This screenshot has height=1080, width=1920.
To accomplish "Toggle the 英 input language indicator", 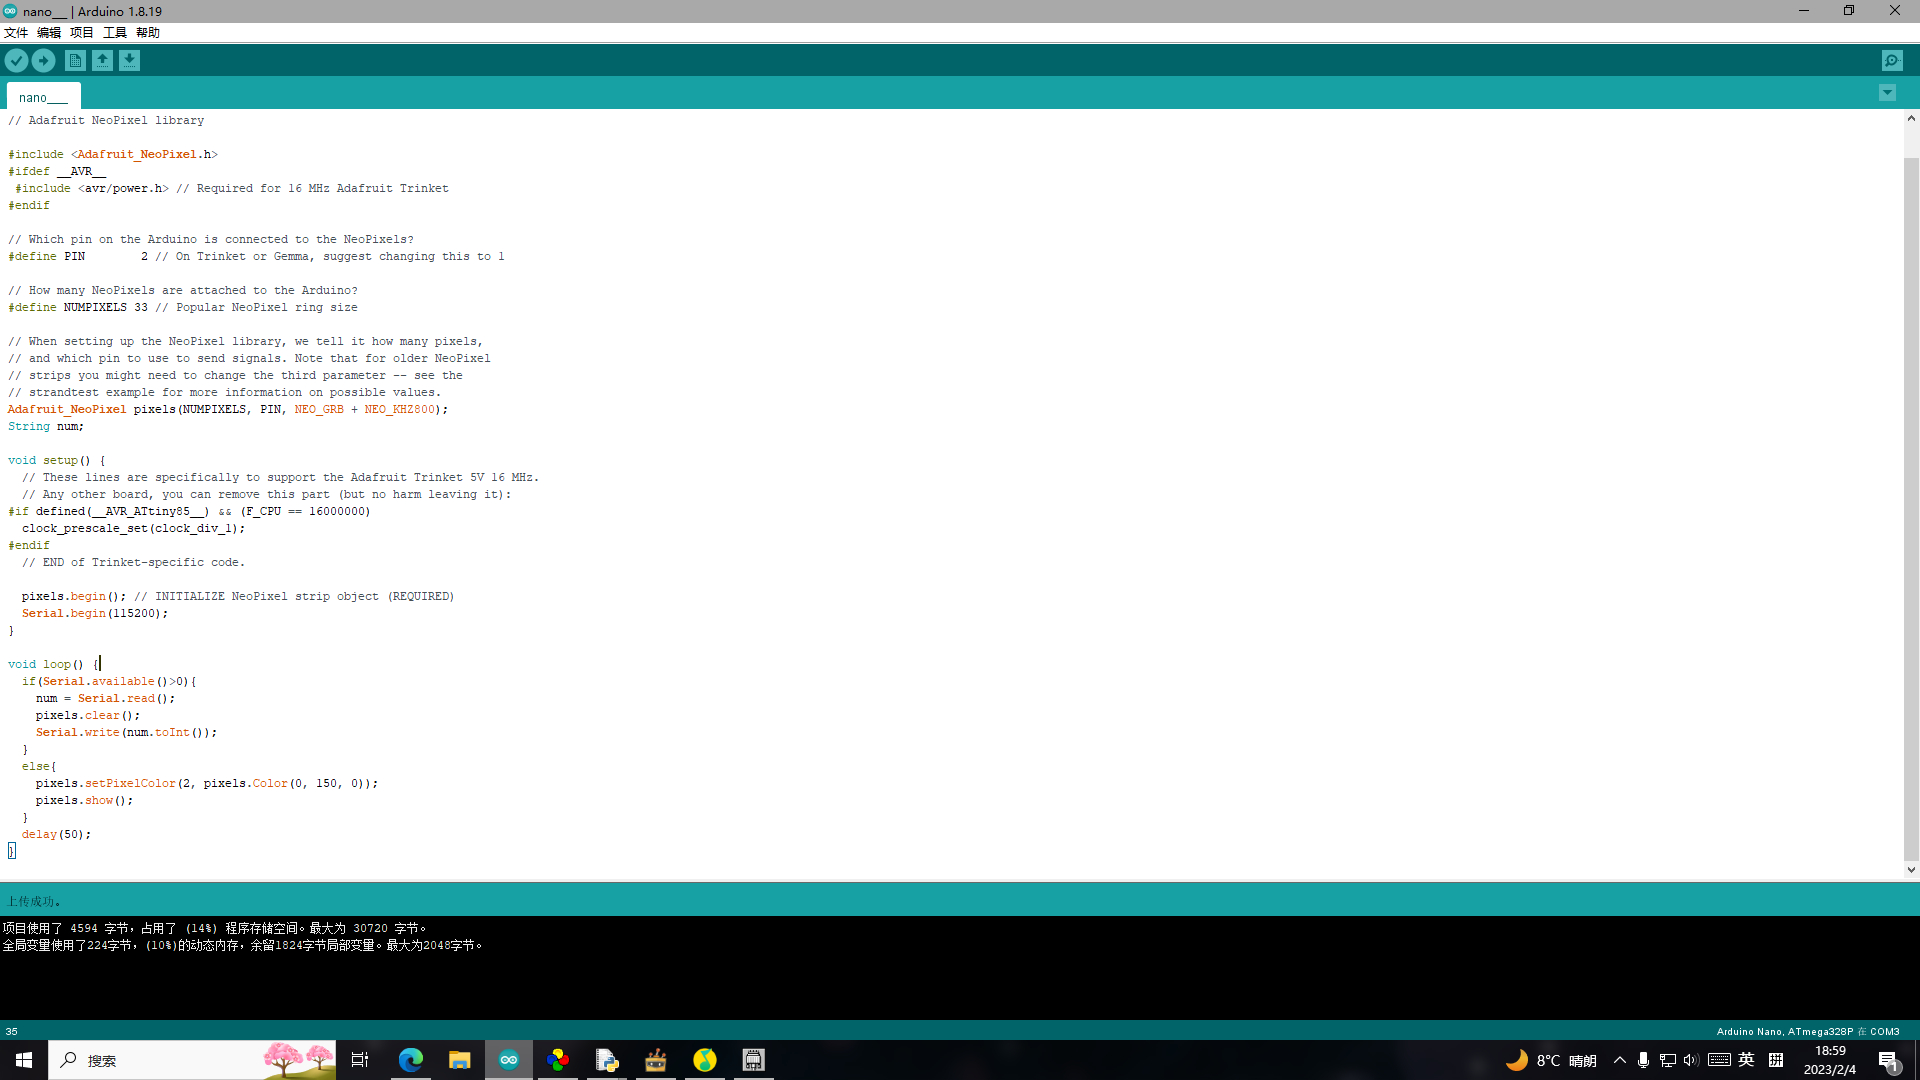I will (x=1746, y=1060).
